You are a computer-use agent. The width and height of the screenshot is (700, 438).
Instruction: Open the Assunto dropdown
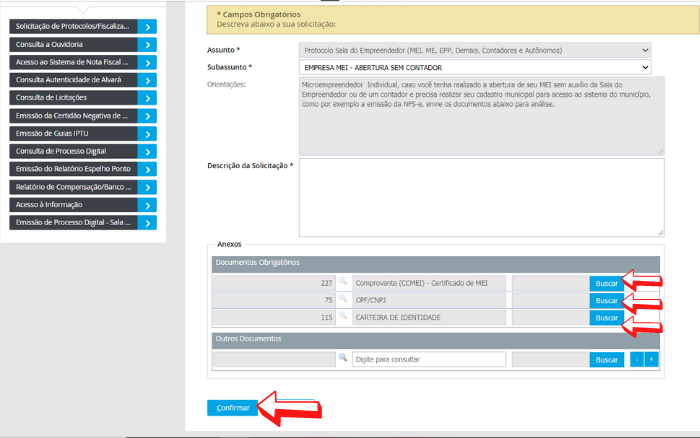tap(475, 48)
